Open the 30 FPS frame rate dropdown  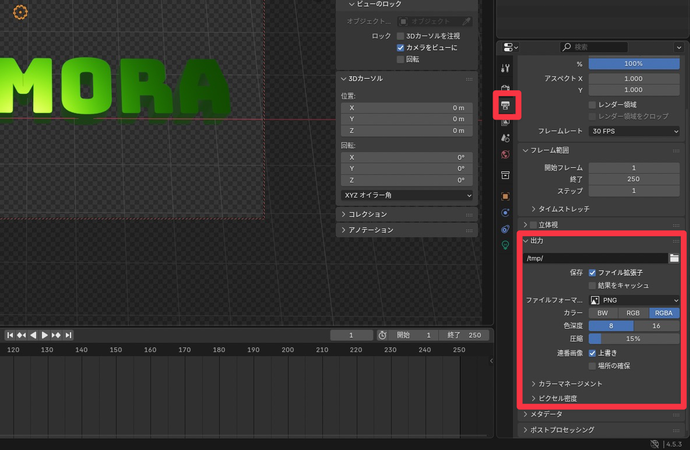click(x=634, y=131)
